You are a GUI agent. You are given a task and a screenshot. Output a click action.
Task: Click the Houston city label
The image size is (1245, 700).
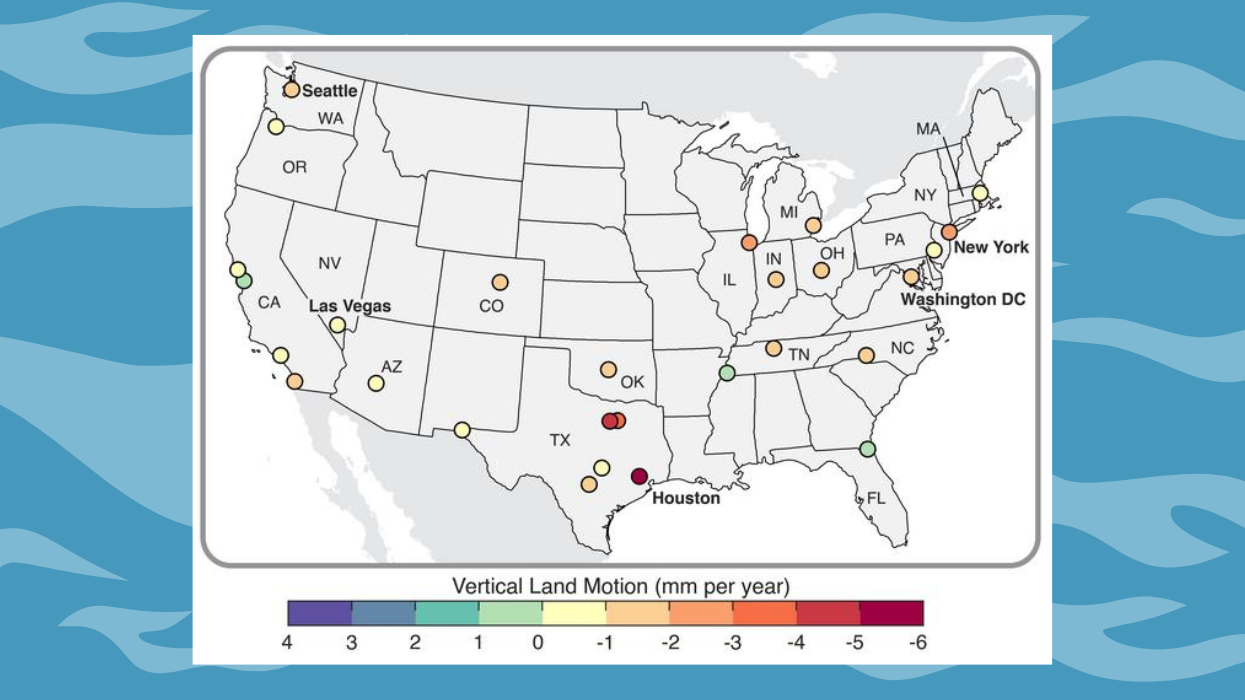685,495
